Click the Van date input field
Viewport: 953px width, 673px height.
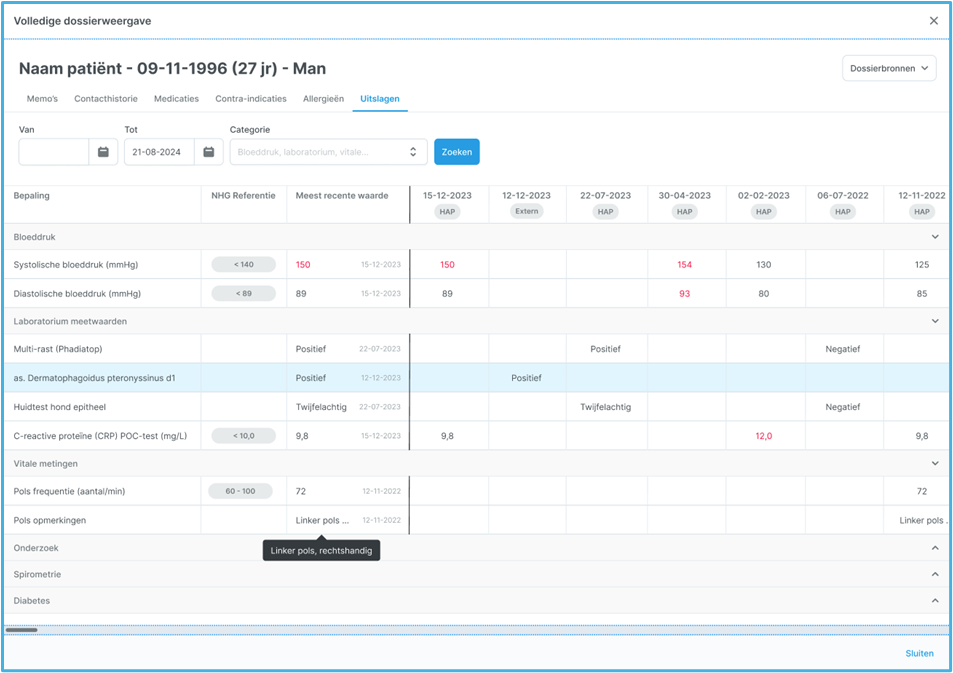(54, 152)
